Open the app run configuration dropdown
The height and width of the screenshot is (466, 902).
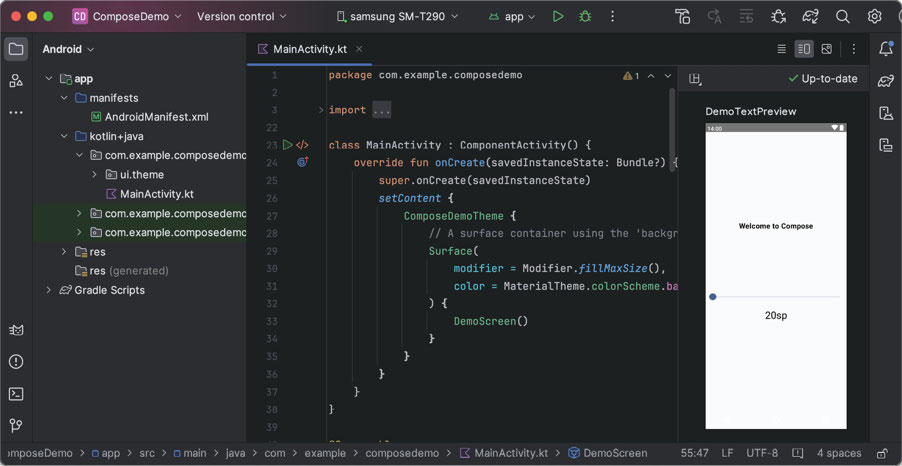[x=512, y=17]
